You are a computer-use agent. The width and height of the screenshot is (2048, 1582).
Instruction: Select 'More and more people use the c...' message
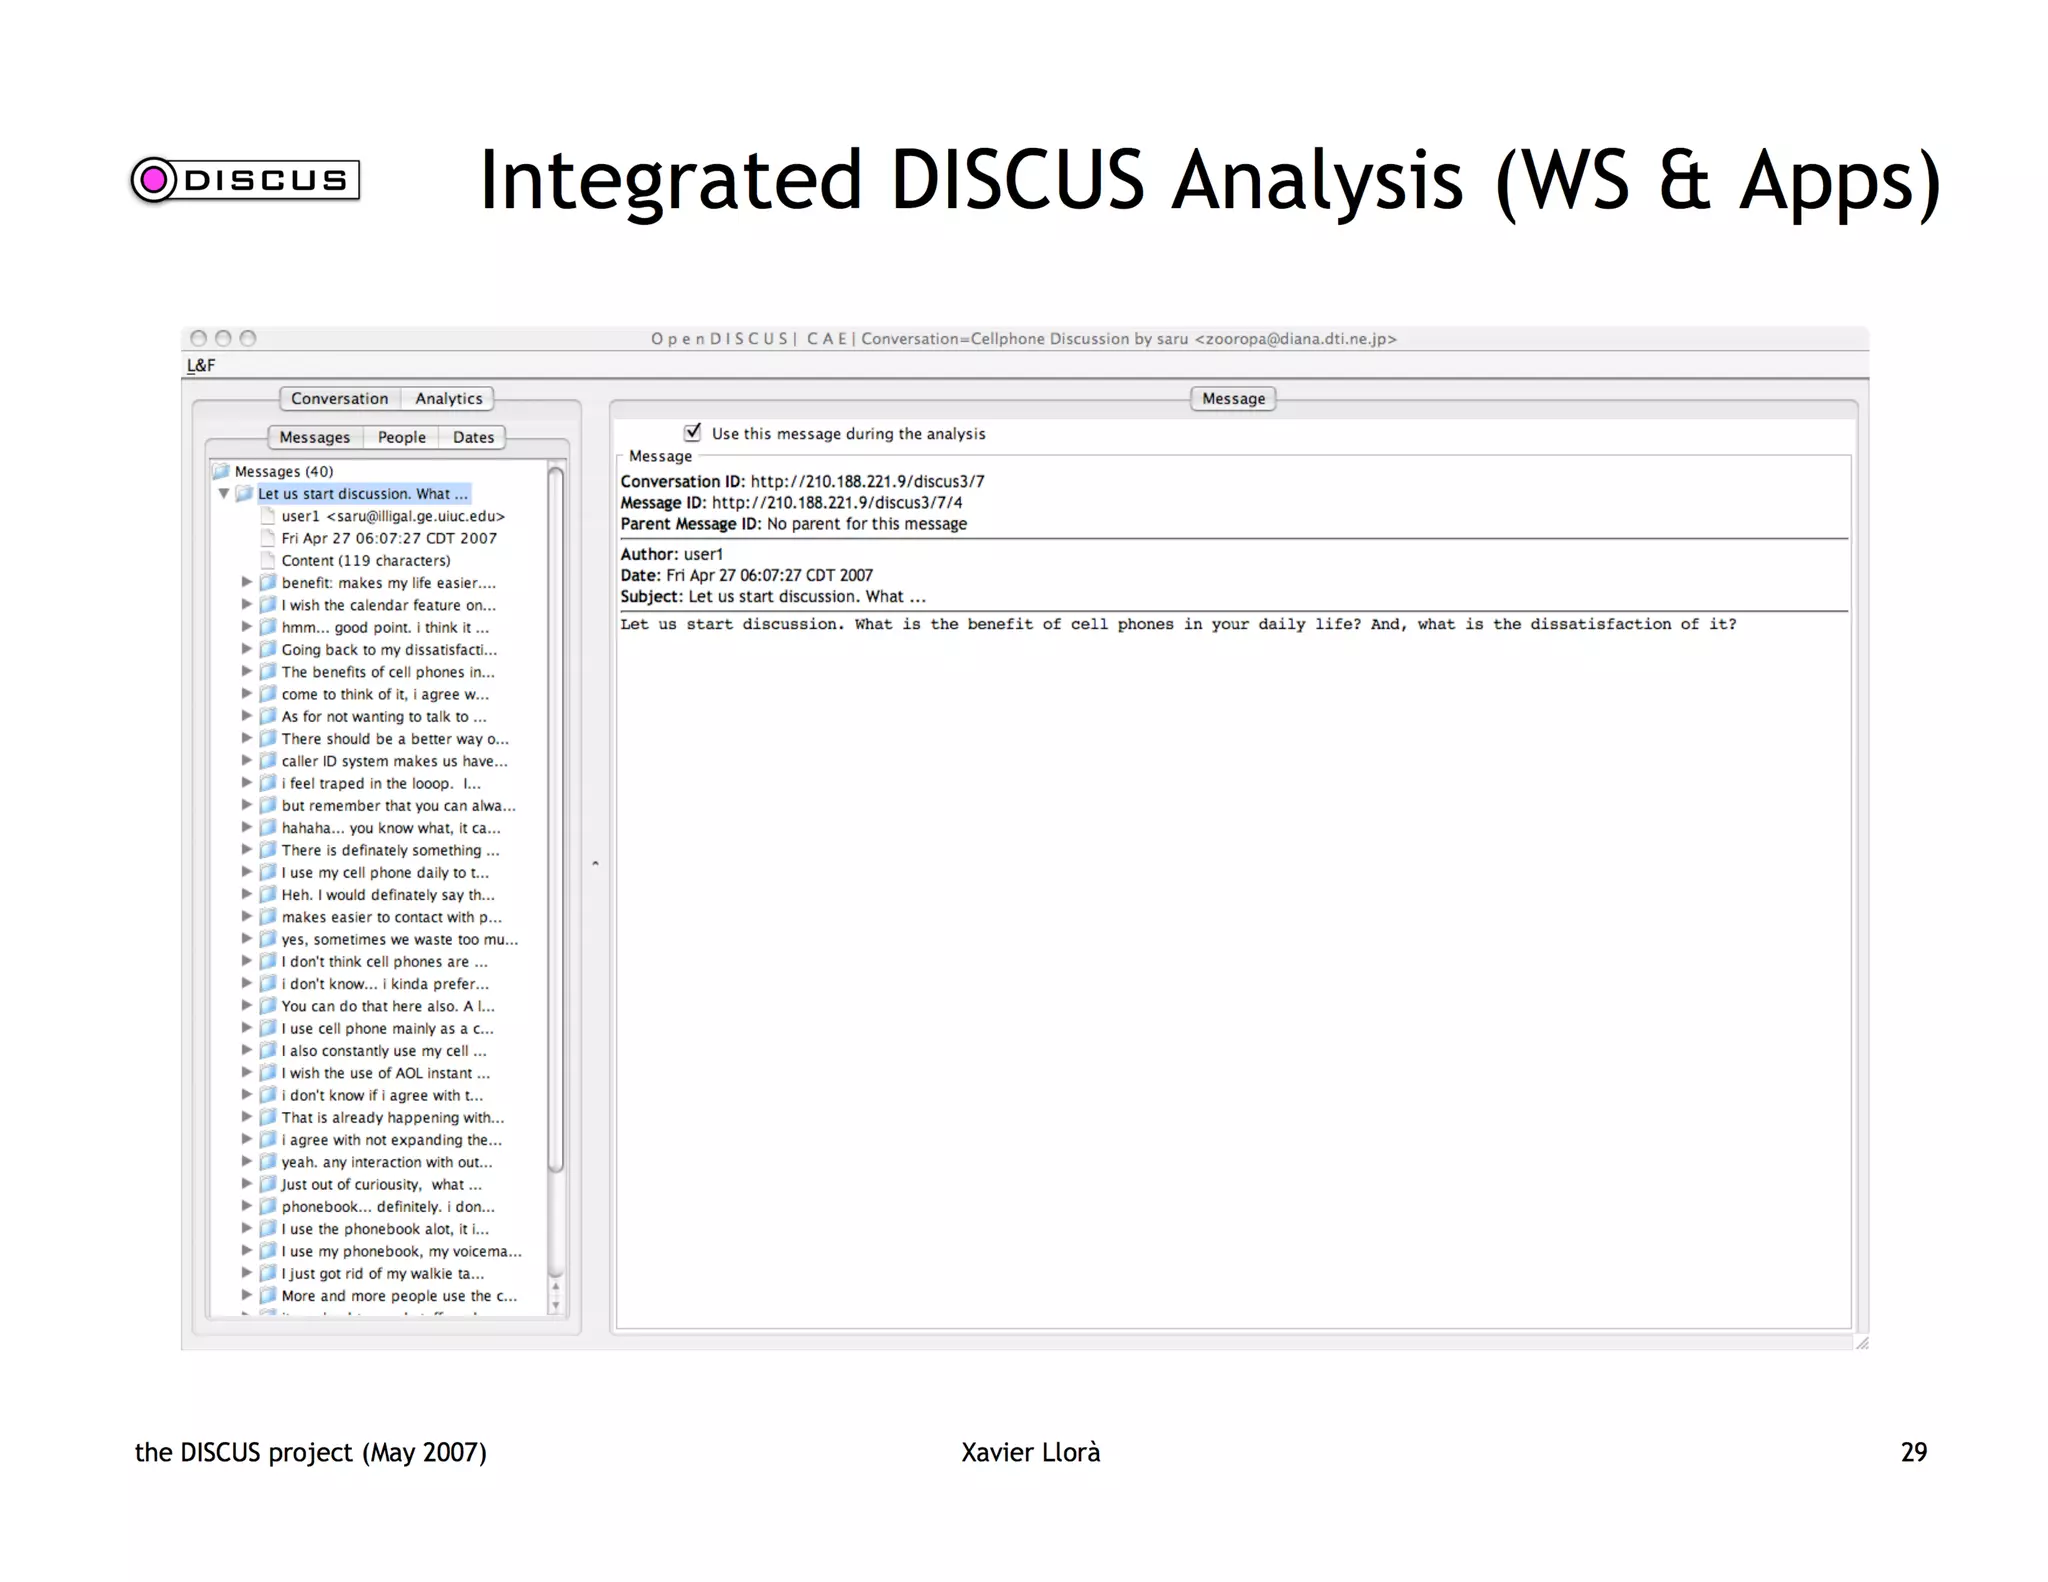tap(399, 1296)
